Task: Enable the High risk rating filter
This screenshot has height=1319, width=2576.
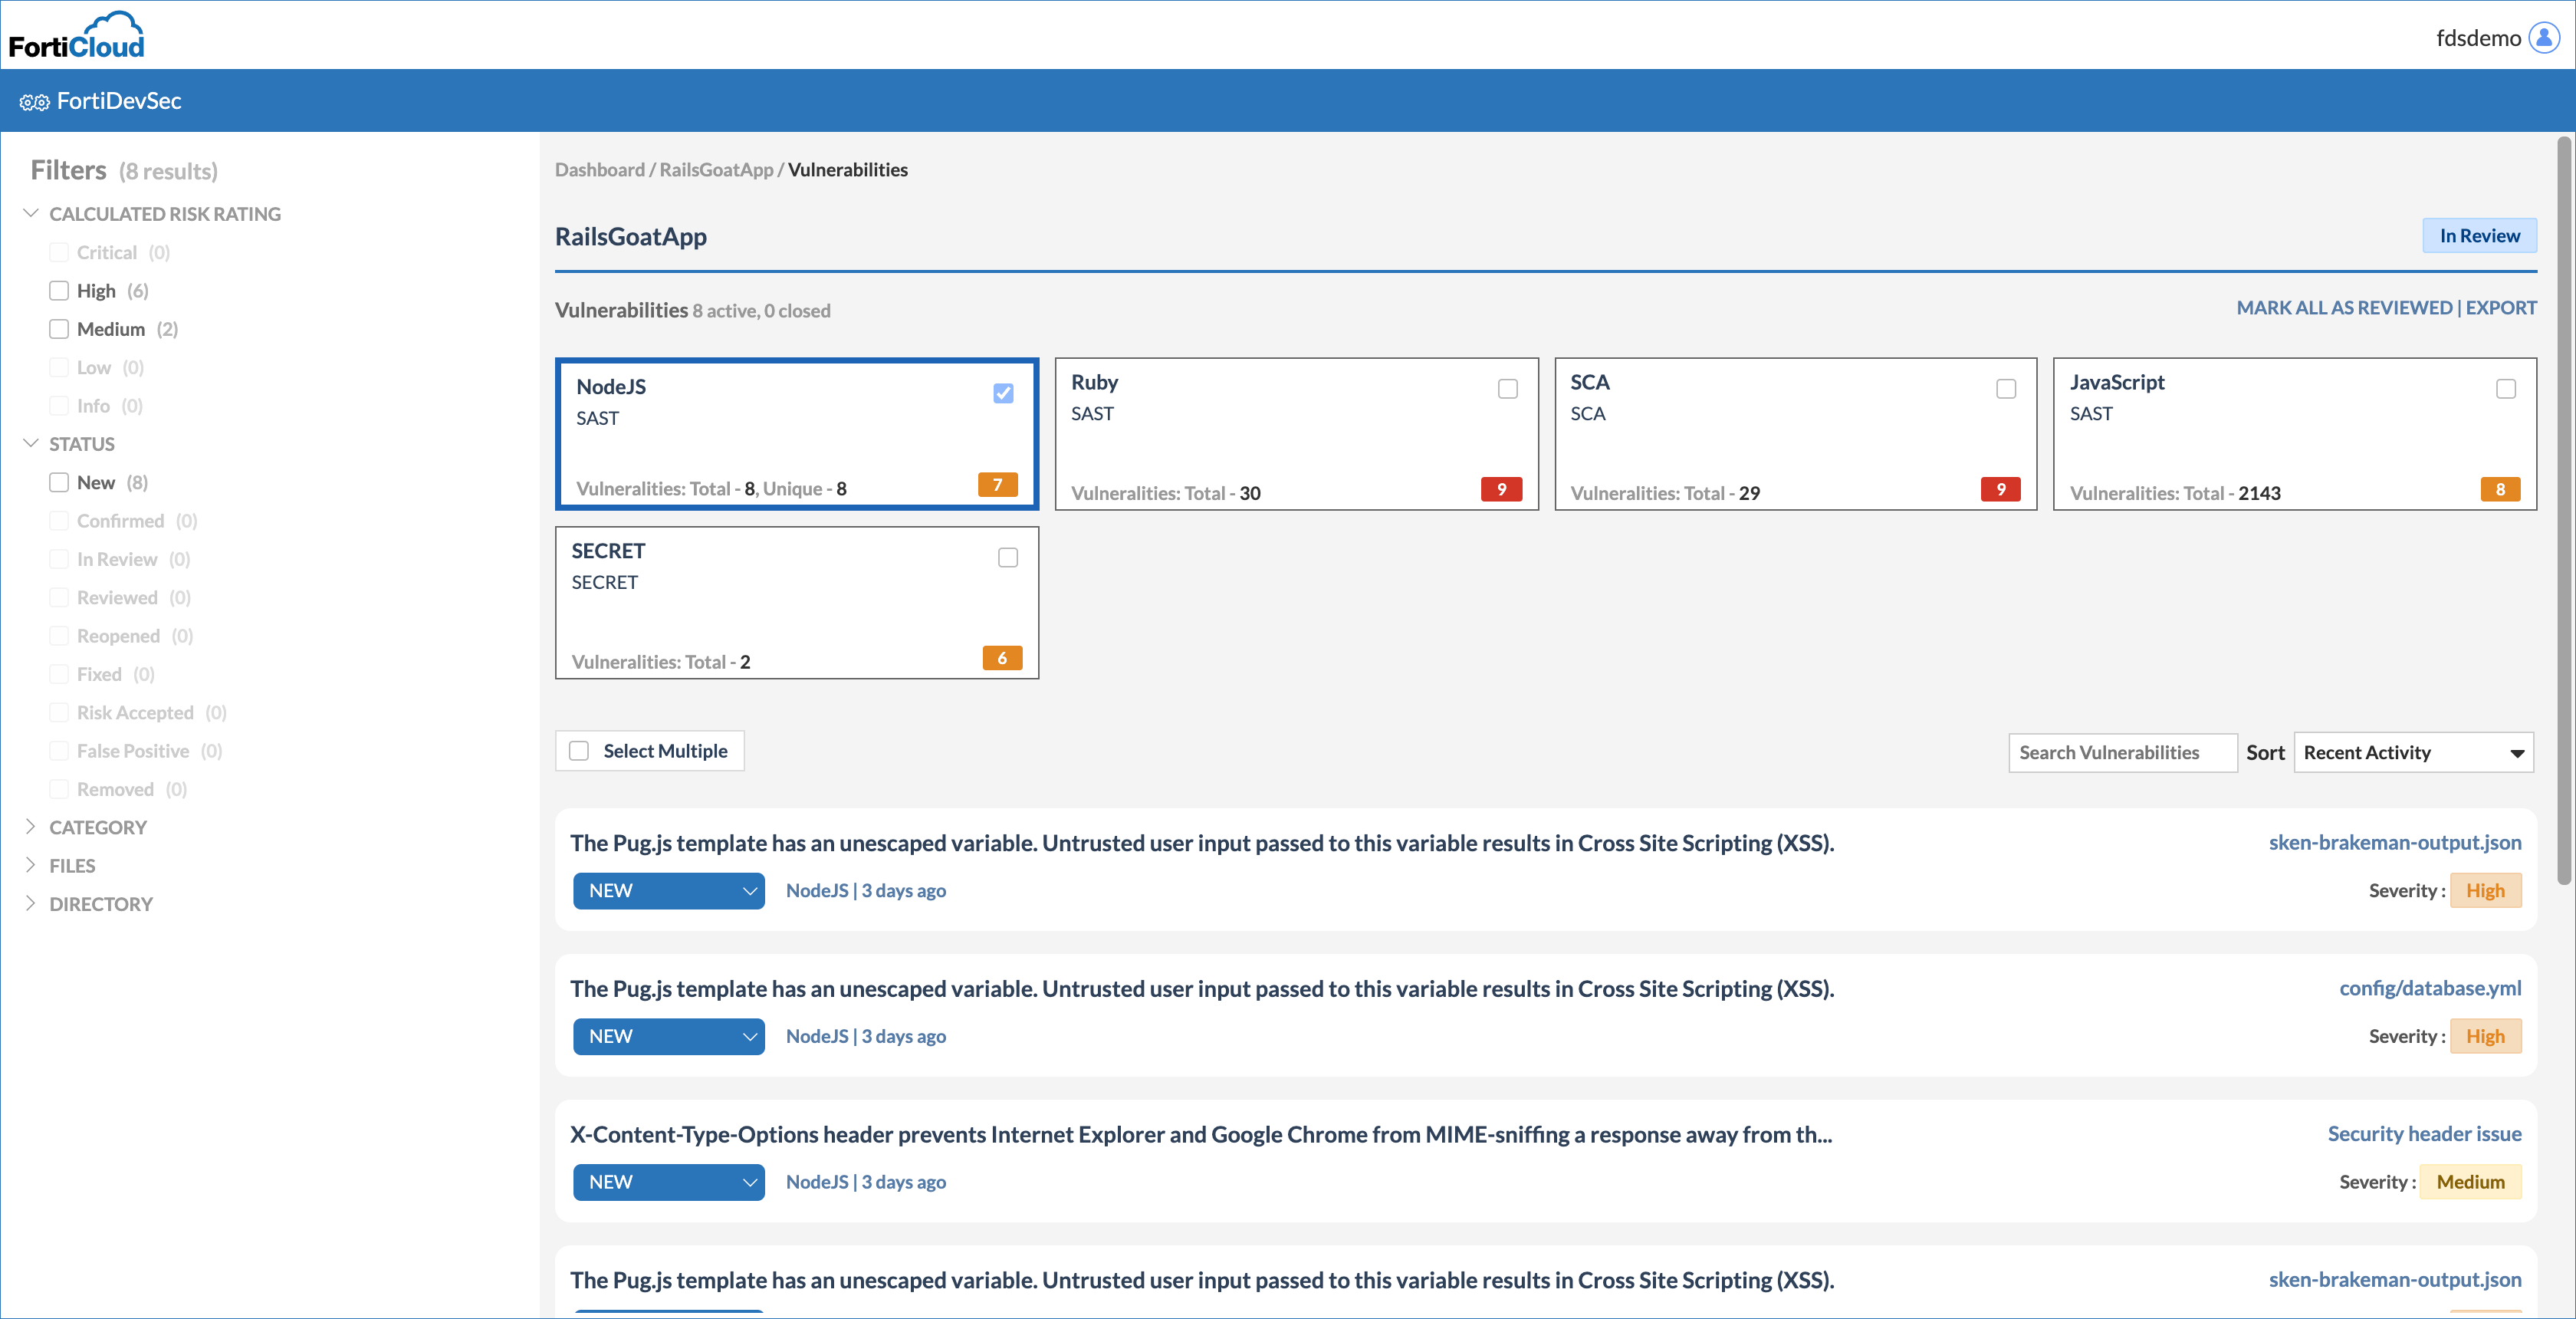Action: pyautogui.click(x=58, y=290)
